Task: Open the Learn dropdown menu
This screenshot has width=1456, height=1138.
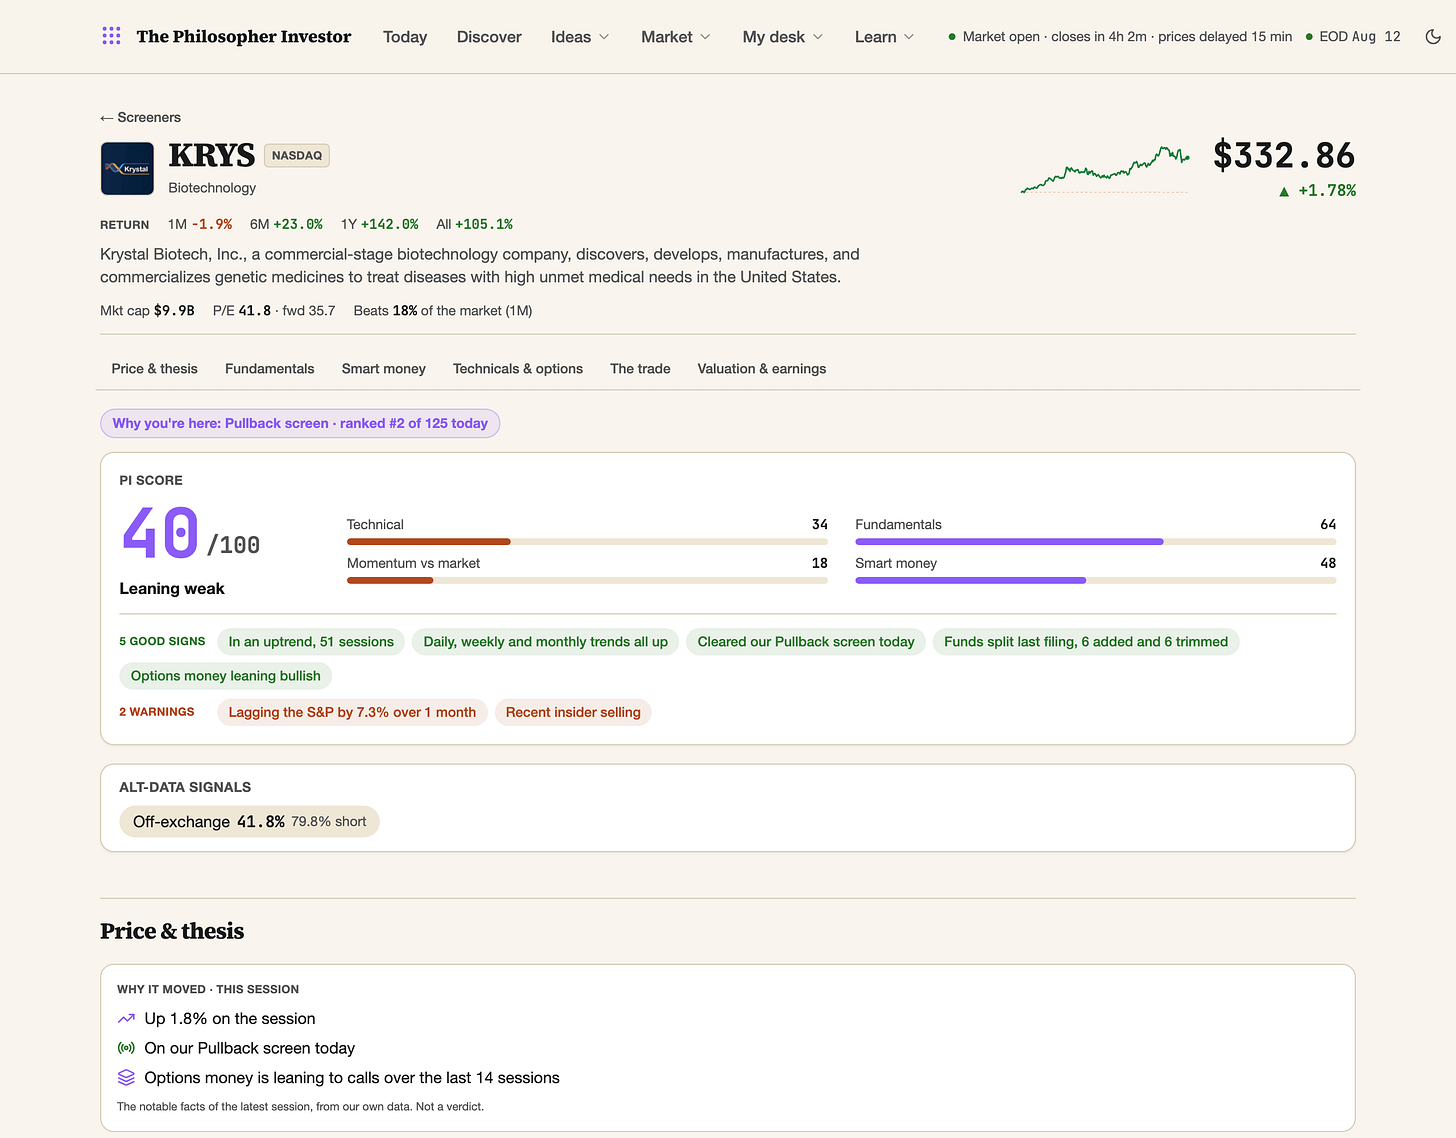Action: click(x=885, y=37)
